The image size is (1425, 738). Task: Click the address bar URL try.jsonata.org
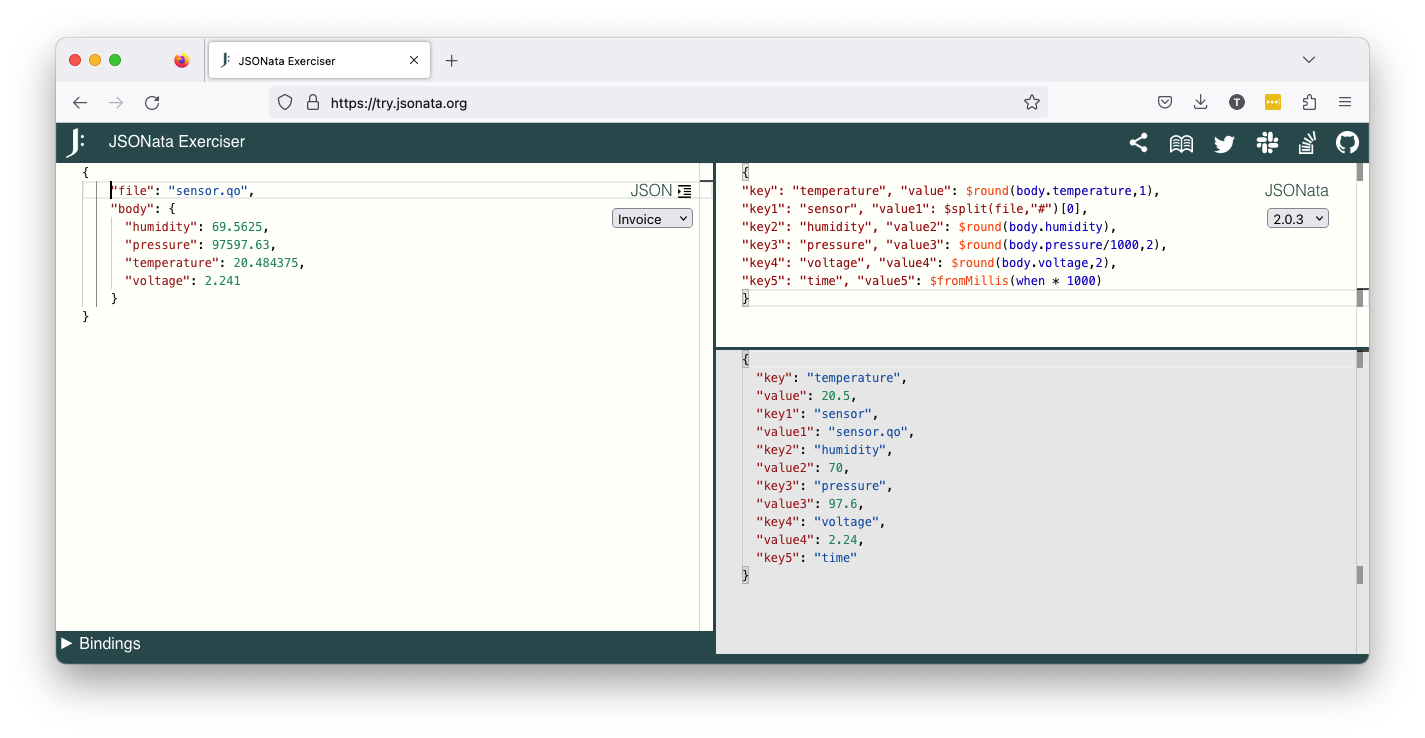(x=399, y=102)
